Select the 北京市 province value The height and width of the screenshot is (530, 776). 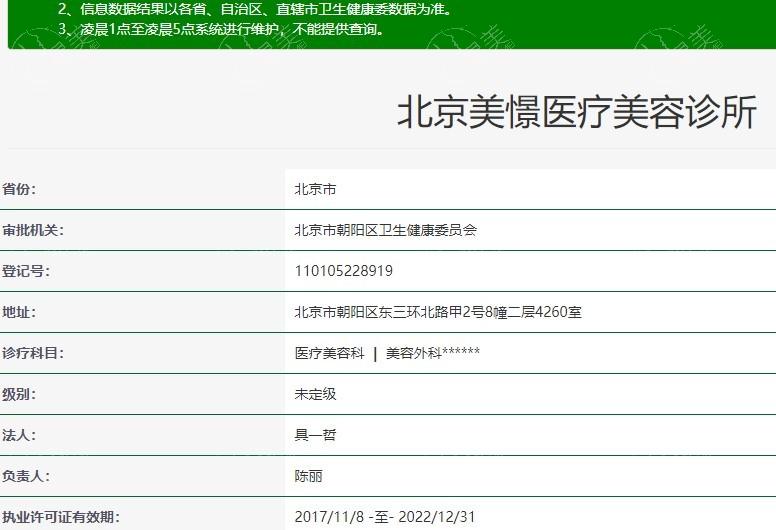coord(315,189)
